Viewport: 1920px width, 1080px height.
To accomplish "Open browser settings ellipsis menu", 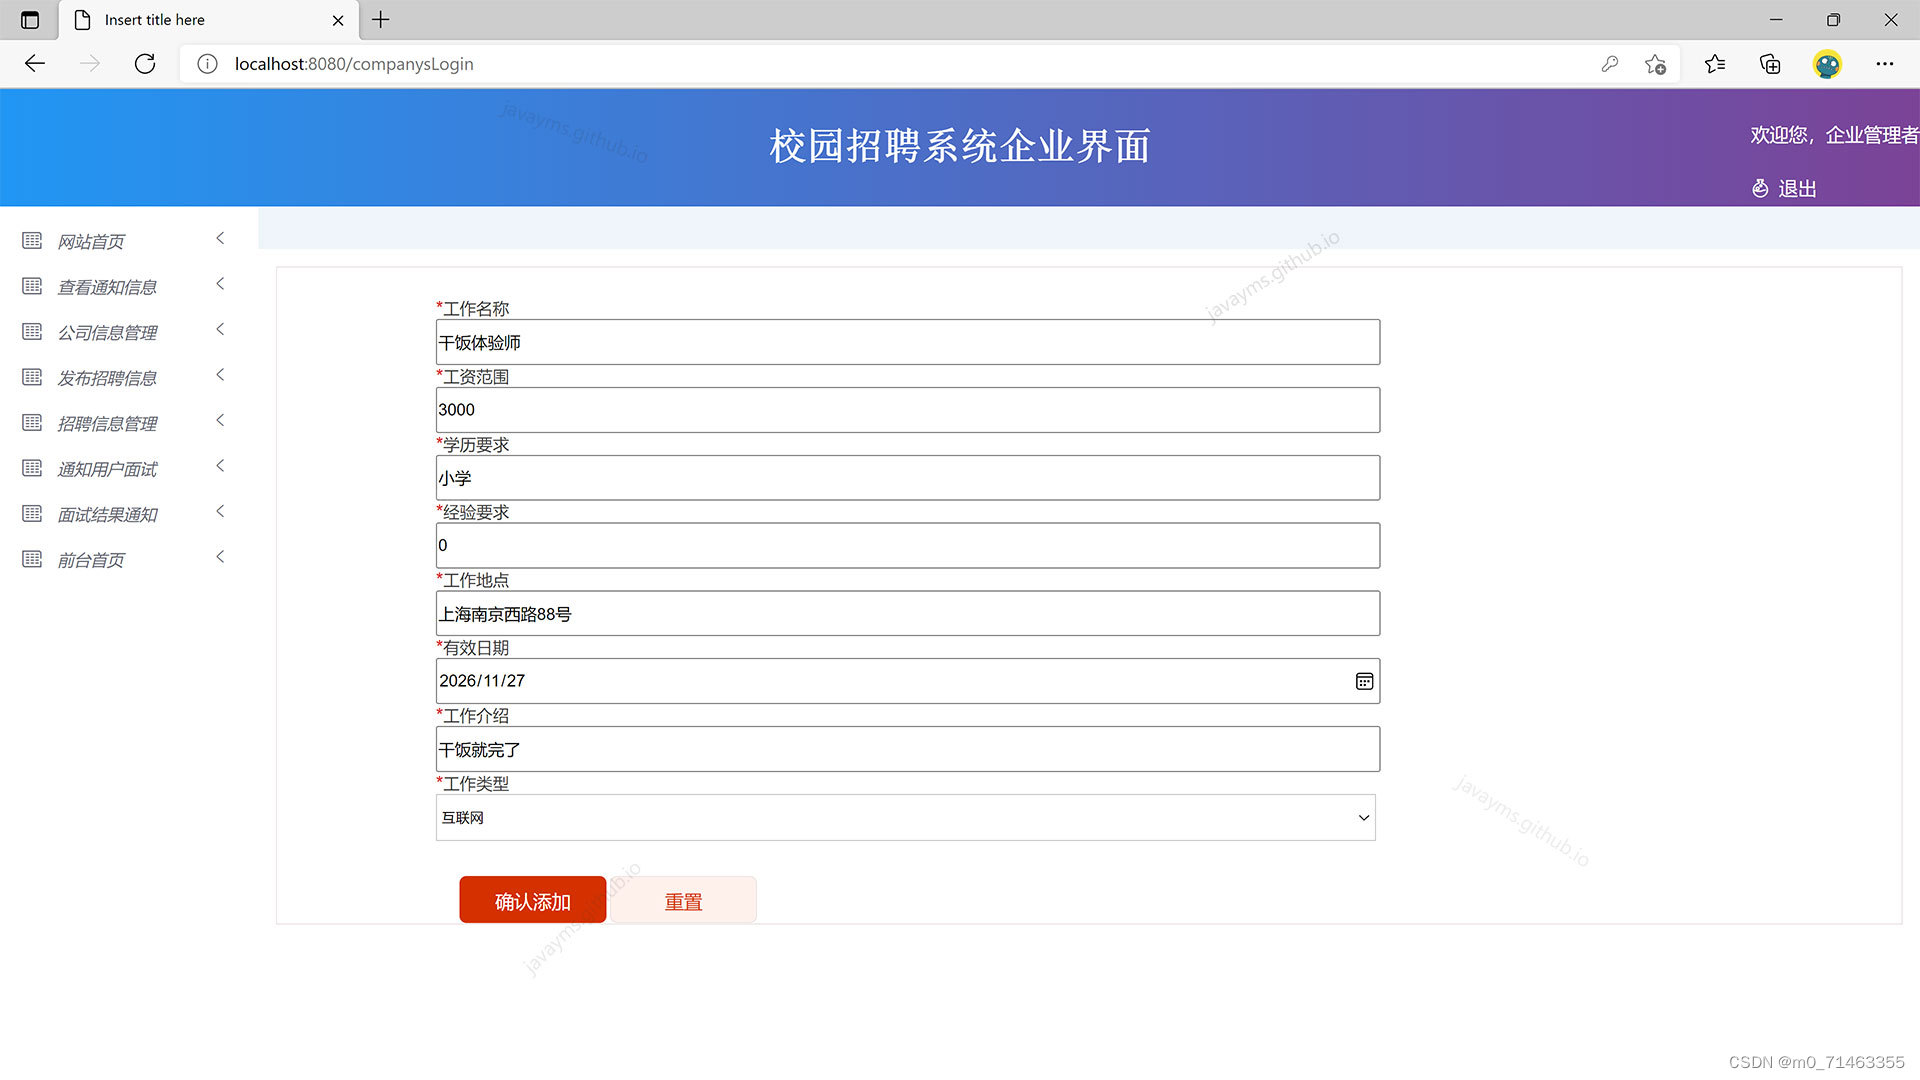I will [1884, 64].
